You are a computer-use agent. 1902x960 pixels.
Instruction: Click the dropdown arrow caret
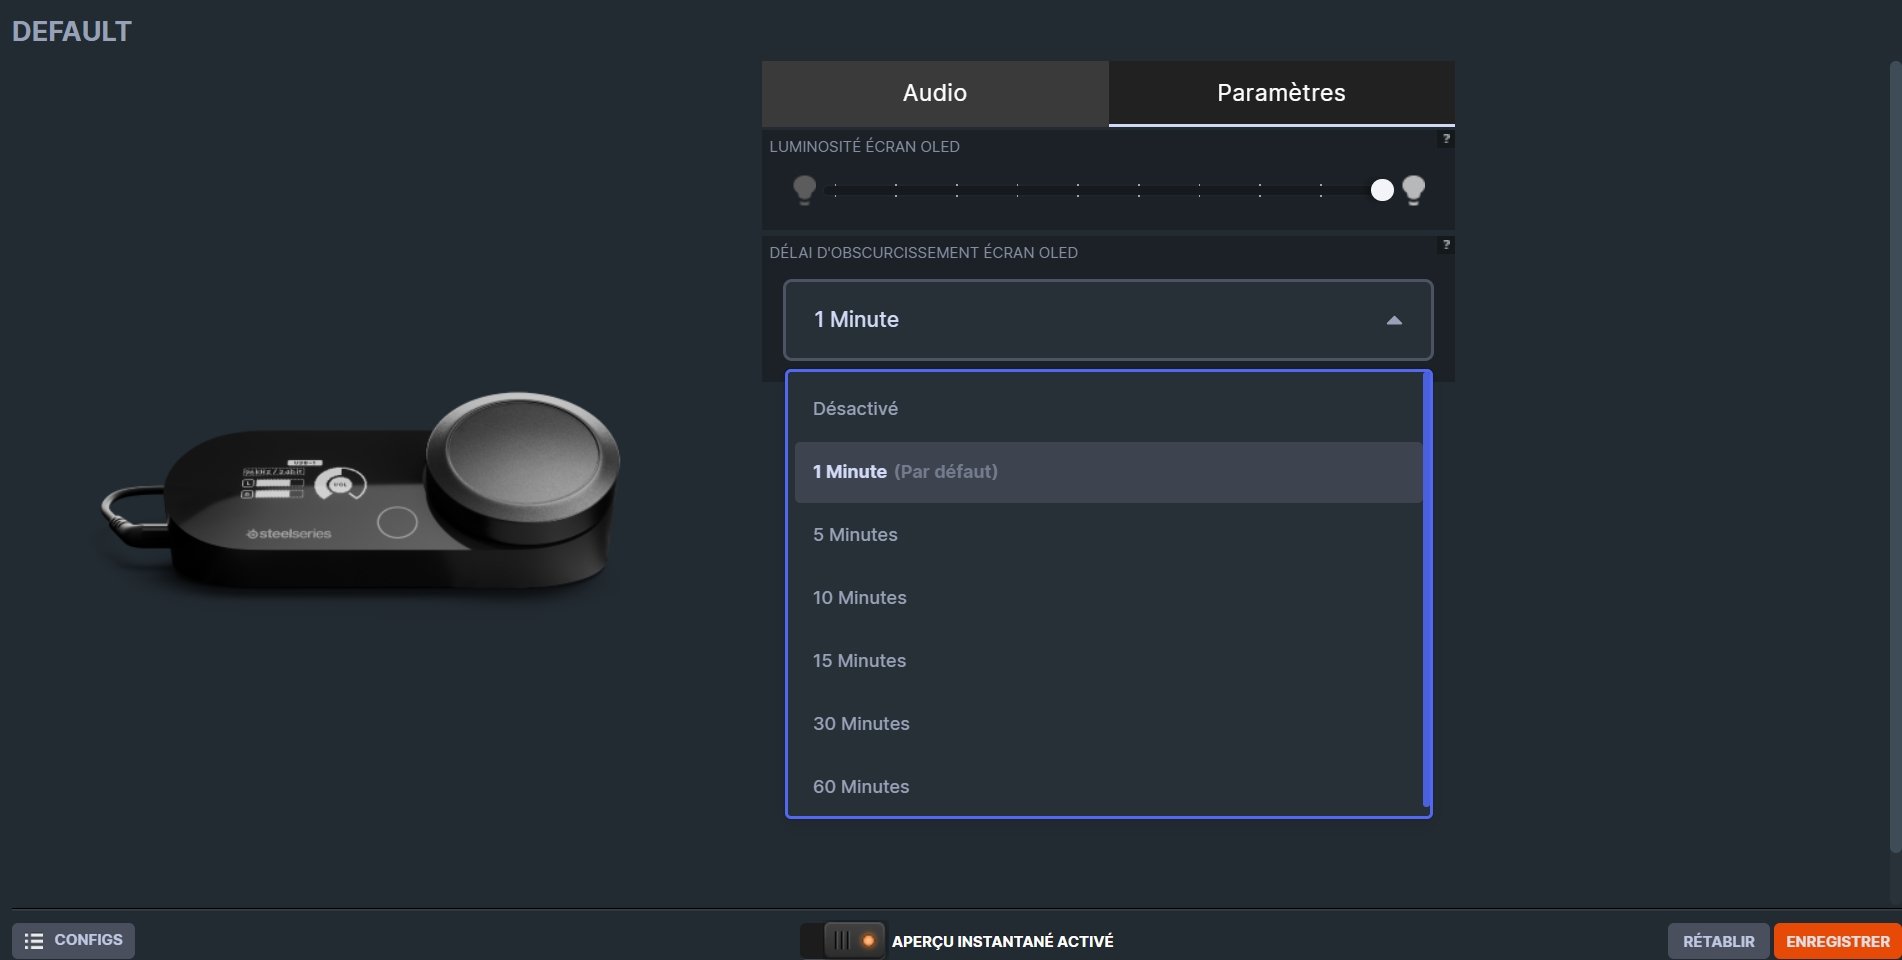point(1394,321)
